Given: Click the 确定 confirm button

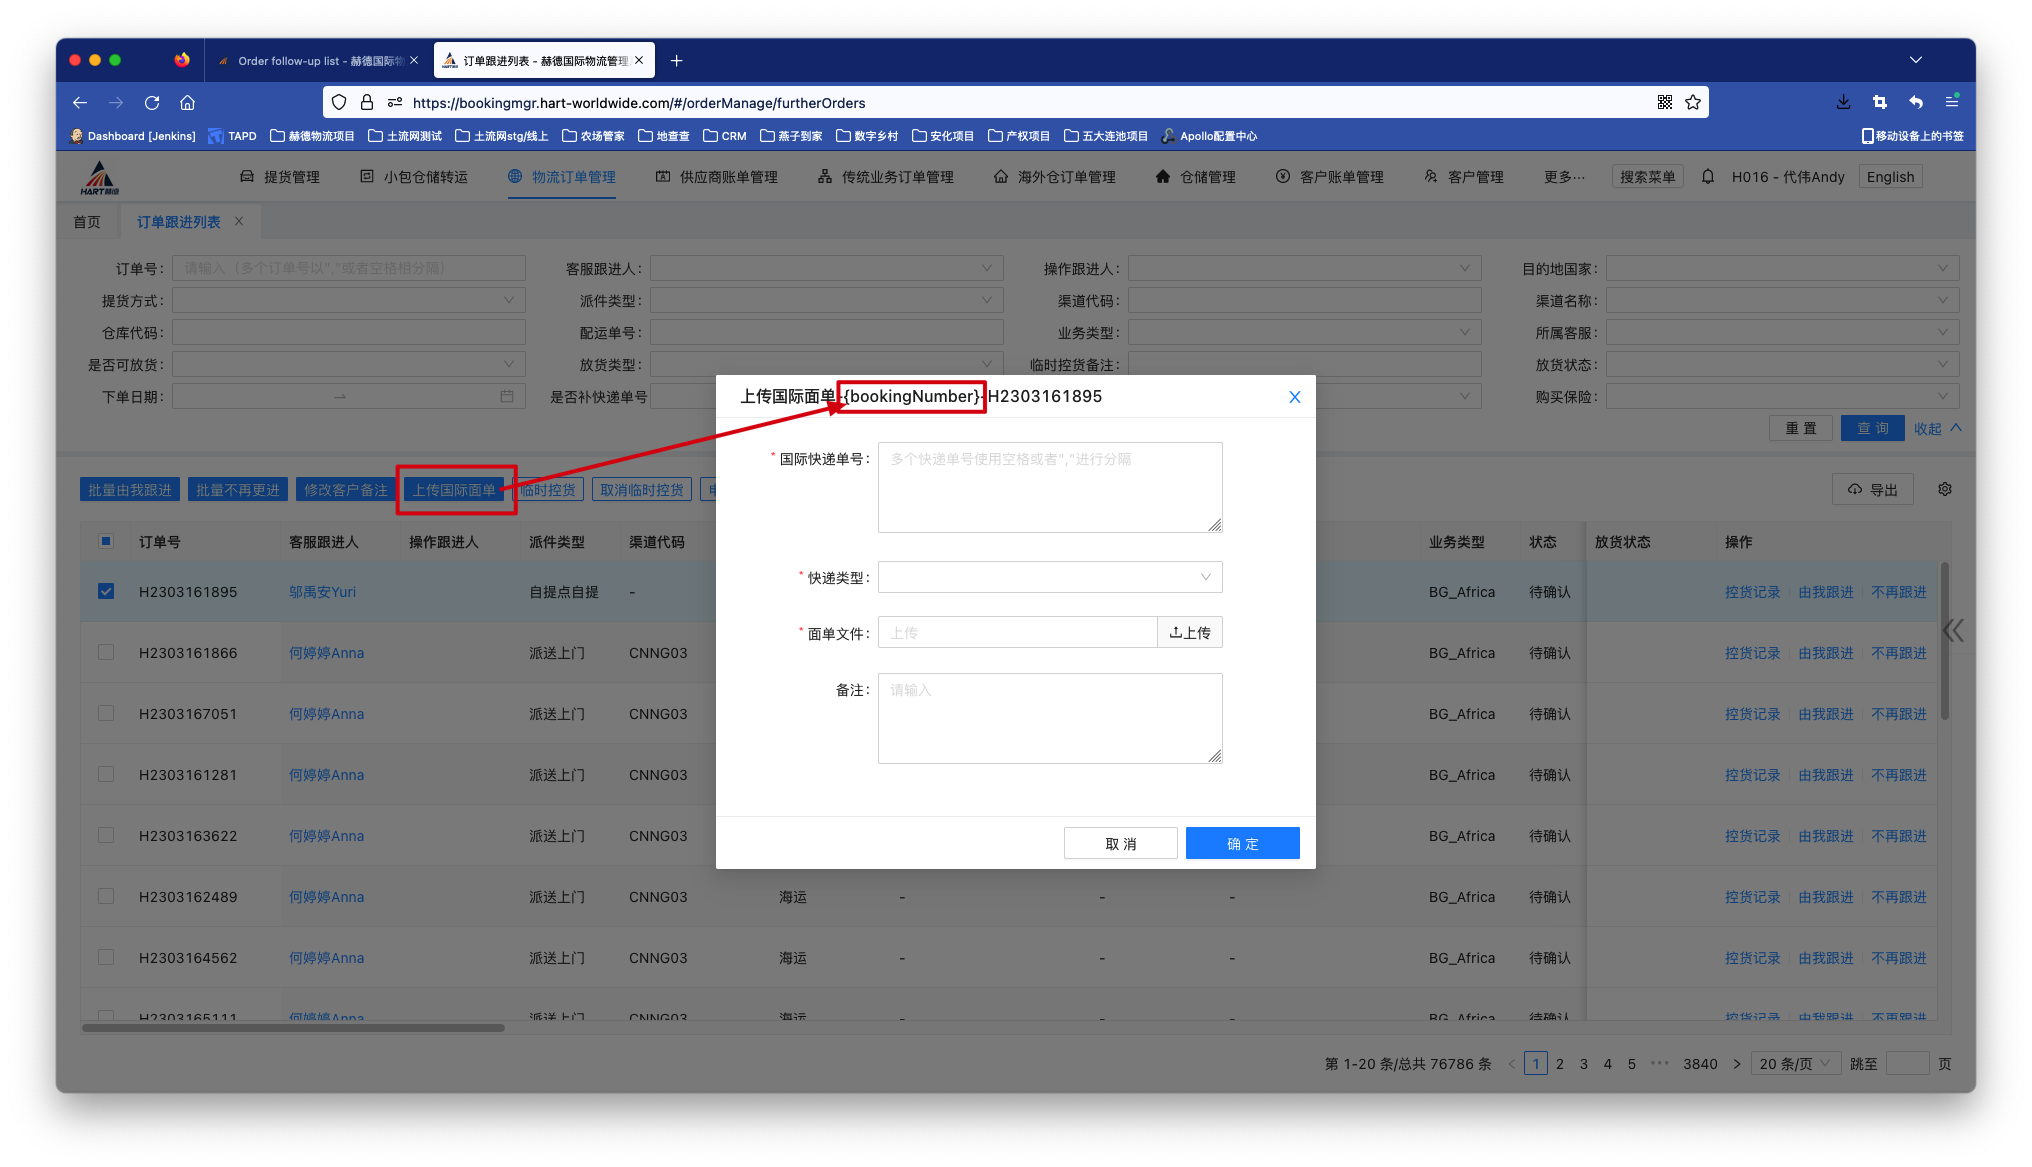Looking at the screenshot, I should (x=1242, y=843).
